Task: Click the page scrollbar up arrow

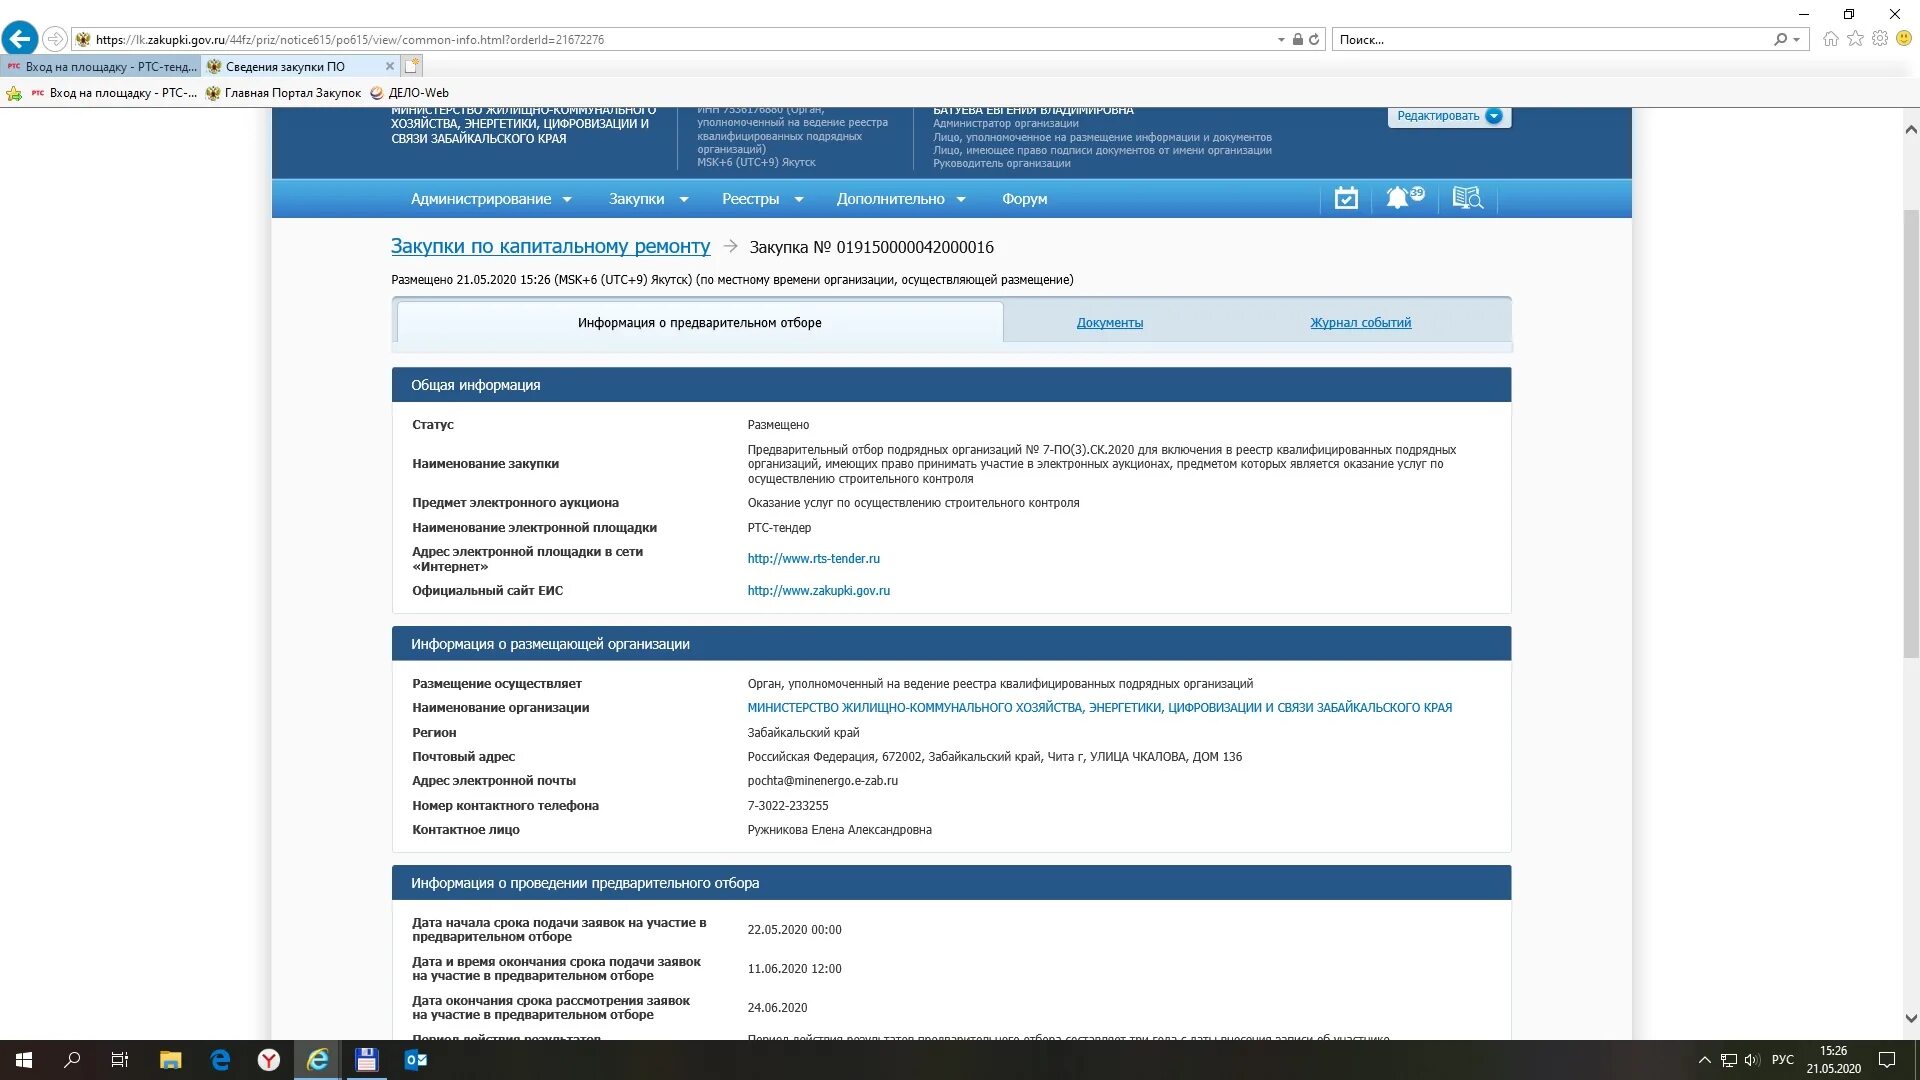Action: 1911,129
